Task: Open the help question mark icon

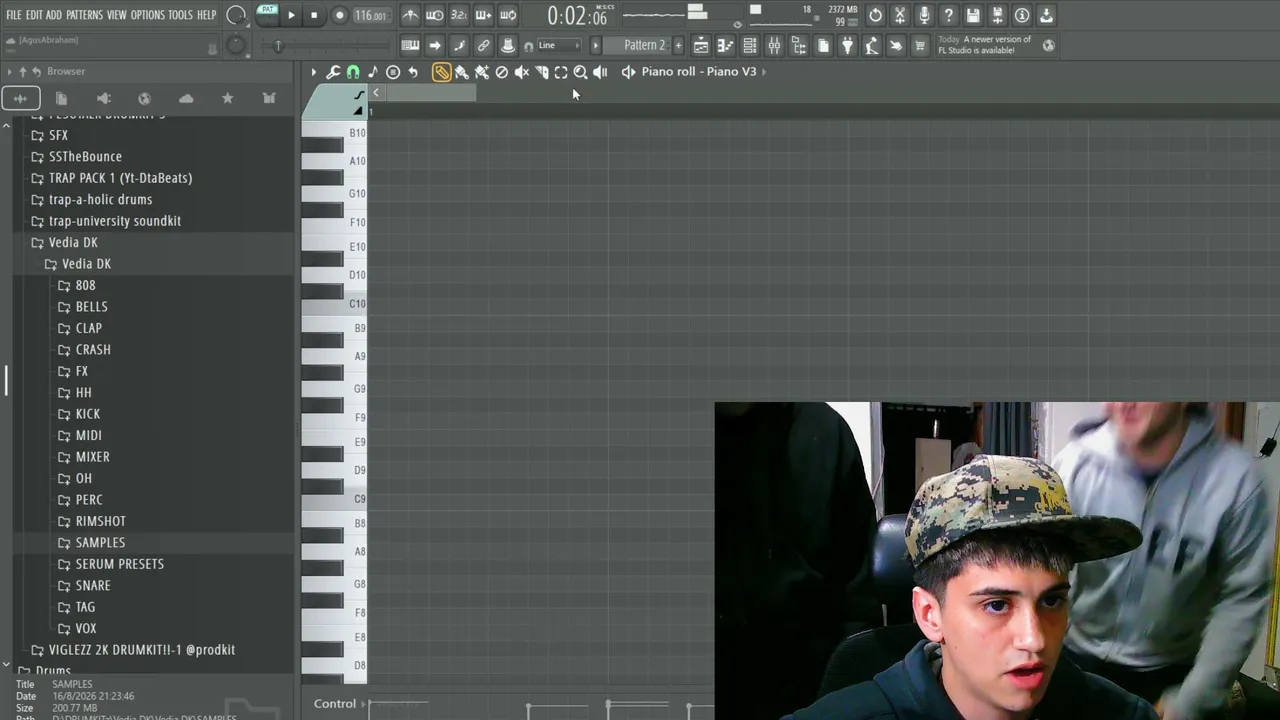Action: (948, 15)
